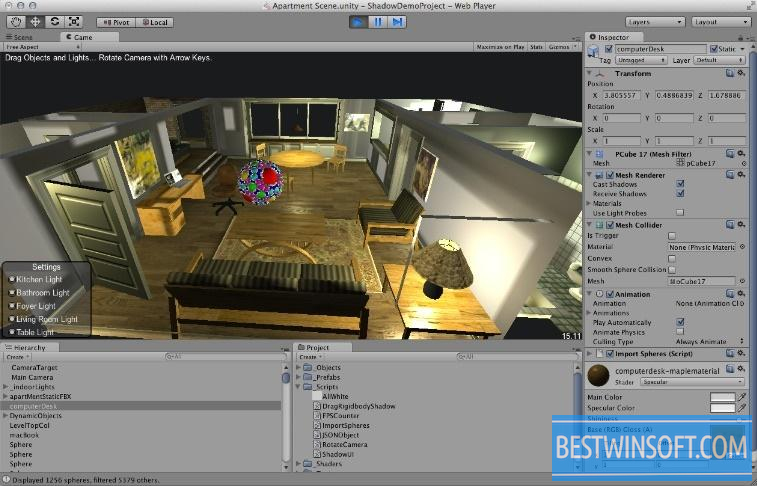Click the Main Color swatch
Screen dimensions: 757x486
coord(722,397)
